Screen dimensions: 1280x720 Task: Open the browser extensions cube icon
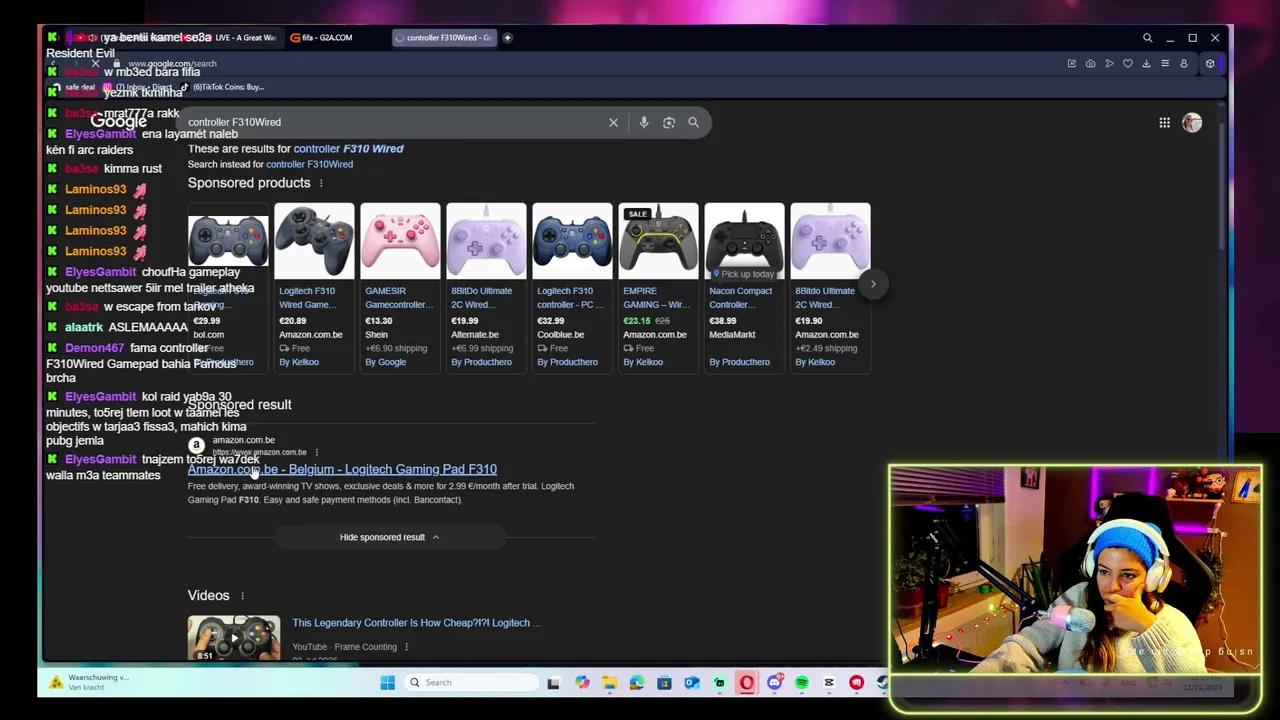click(1209, 64)
